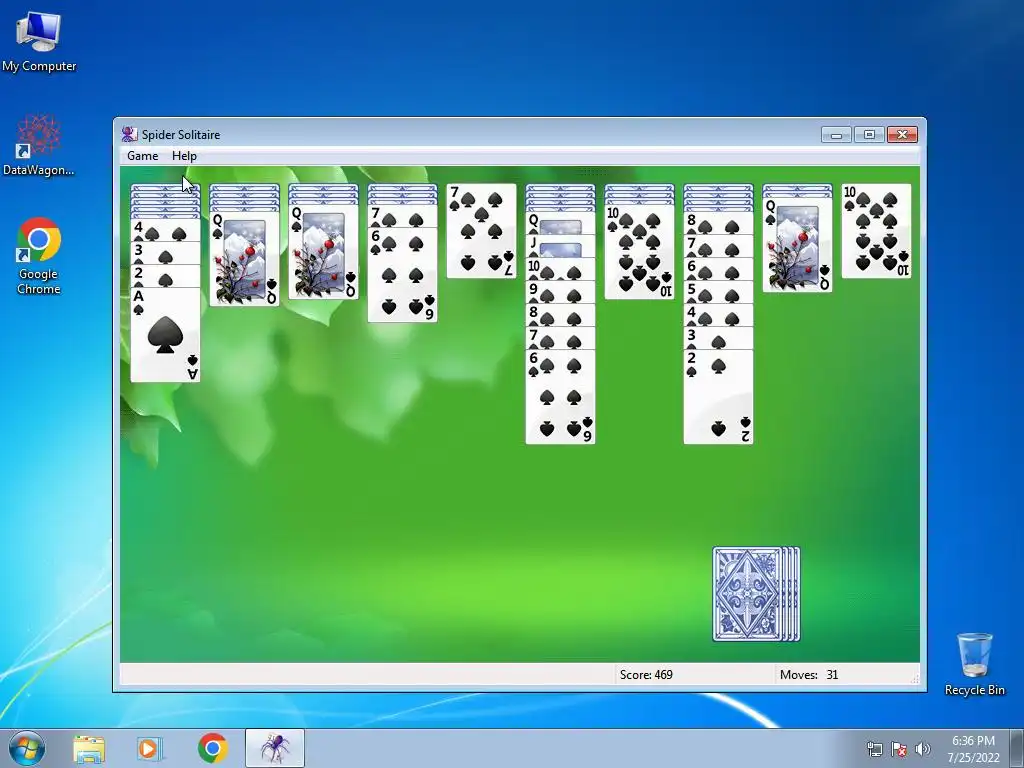The height and width of the screenshot is (768, 1024).
Task: Select the 3 of spades in first column
Action: (165, 253)
